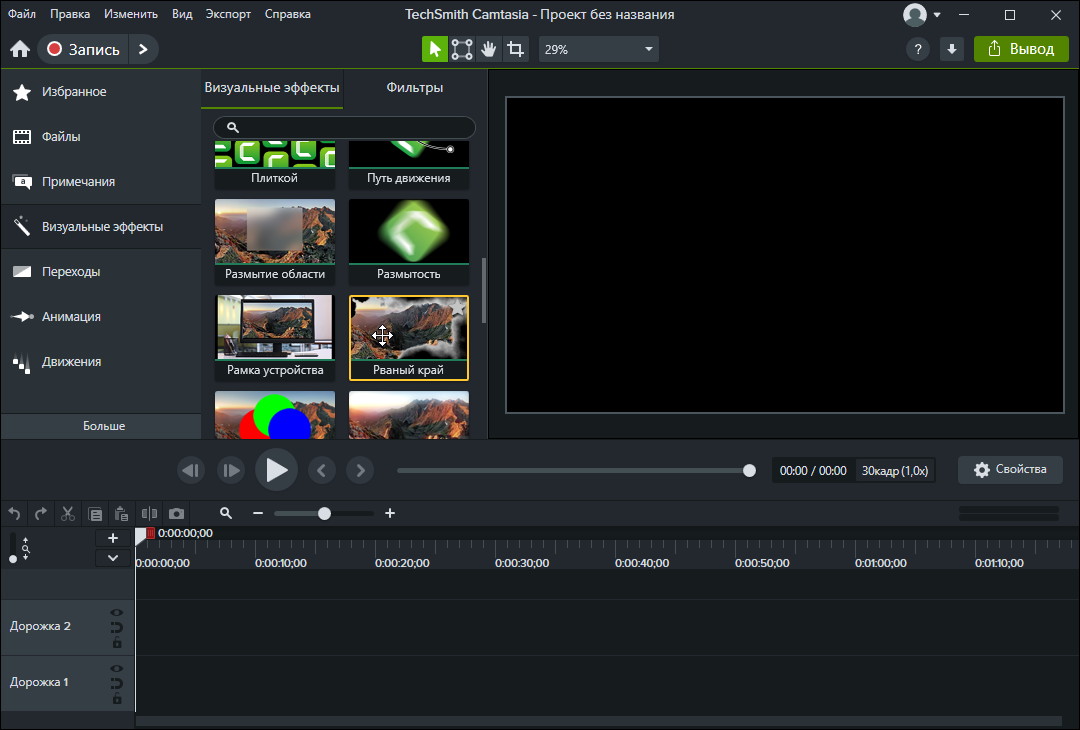Lock Дорожка 2
The width and height of the screenshot is (1080, 730).
pos(116,643)
